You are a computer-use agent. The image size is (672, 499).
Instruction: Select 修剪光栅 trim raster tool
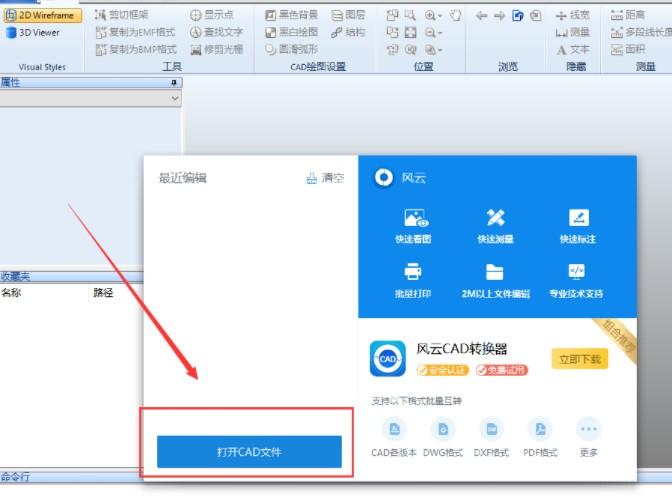[216, 50]
